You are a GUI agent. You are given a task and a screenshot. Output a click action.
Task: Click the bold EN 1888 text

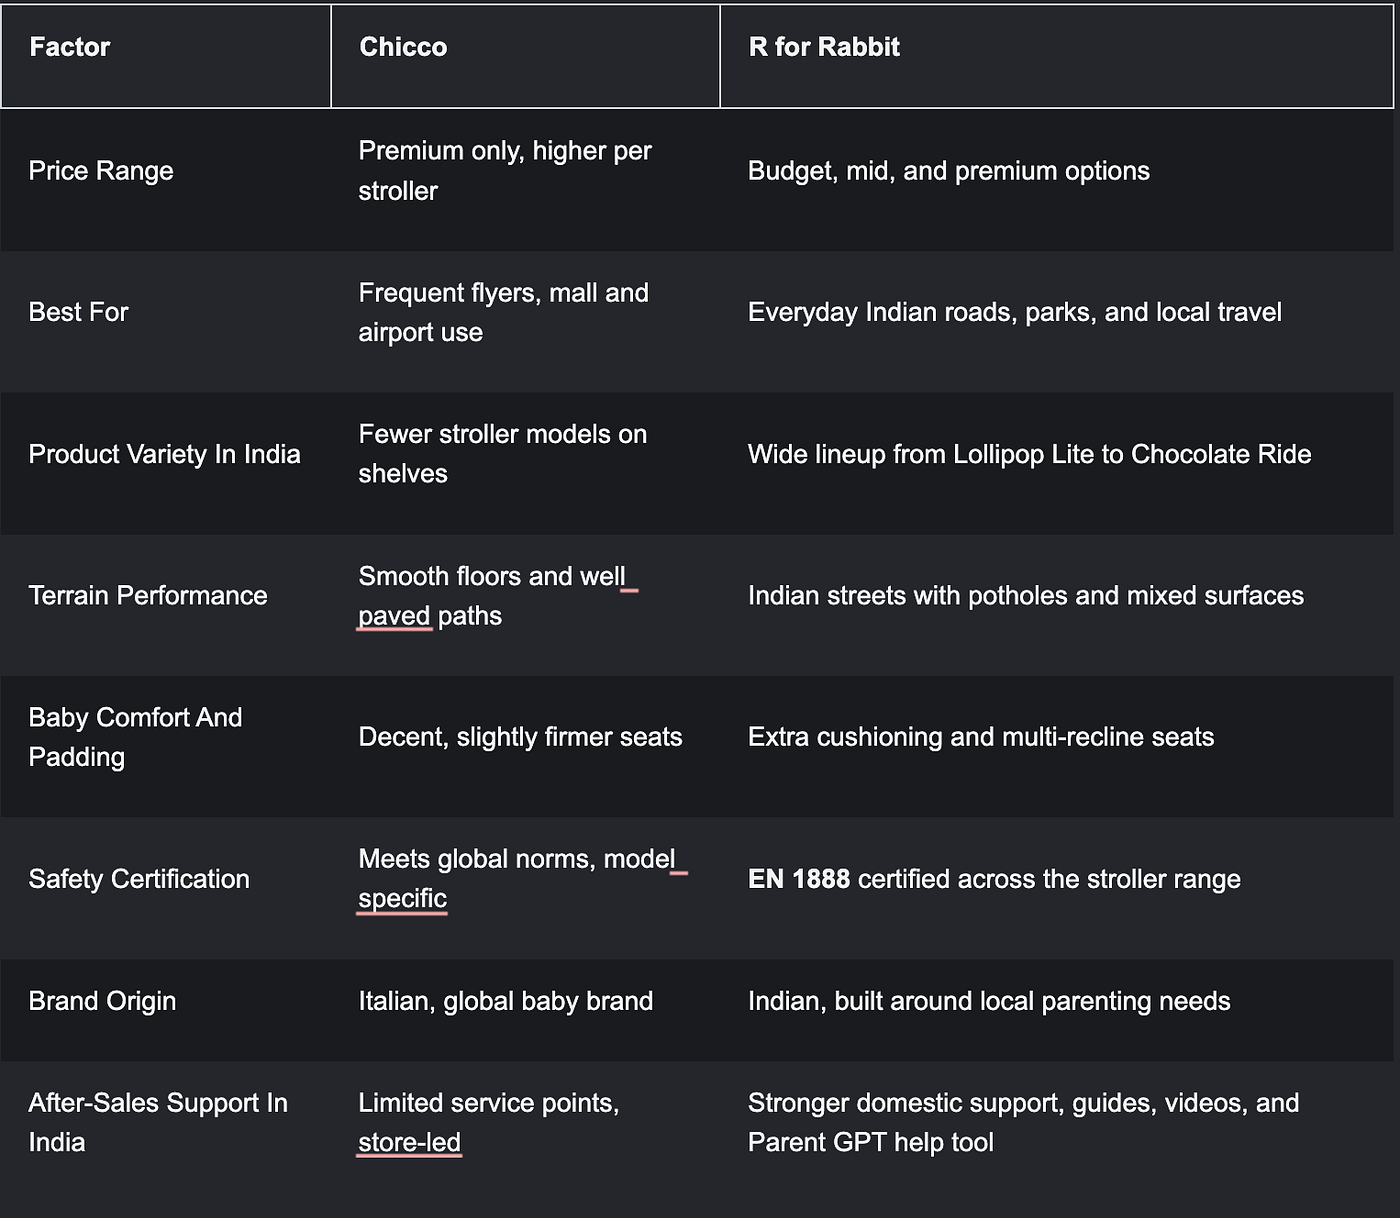click(x=799, y=879)
